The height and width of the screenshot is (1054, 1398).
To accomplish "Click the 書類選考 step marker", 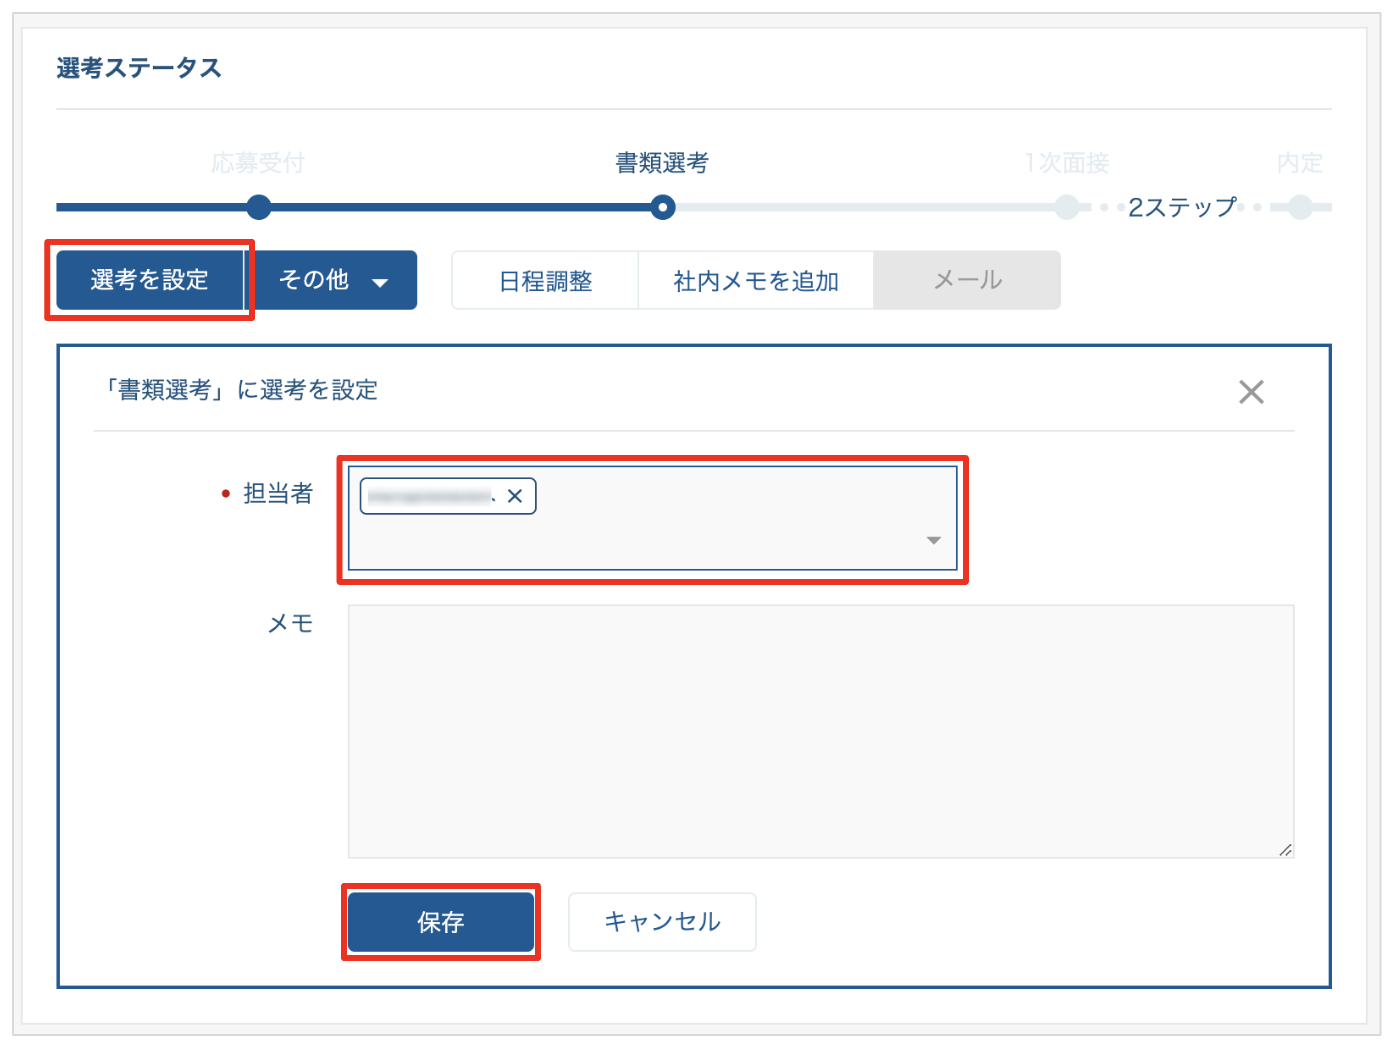I will (662, 207).
